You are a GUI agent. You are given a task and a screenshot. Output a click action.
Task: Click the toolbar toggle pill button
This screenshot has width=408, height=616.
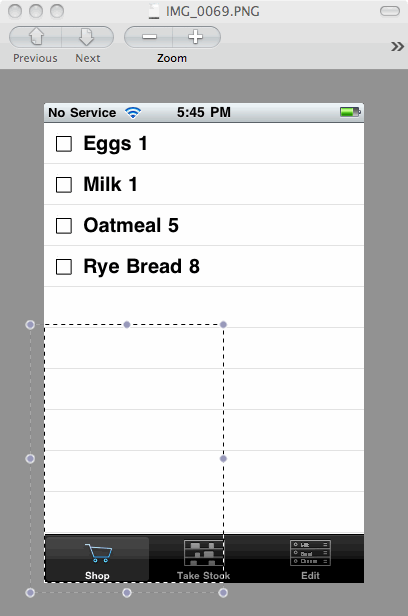(x=390, y=11)
